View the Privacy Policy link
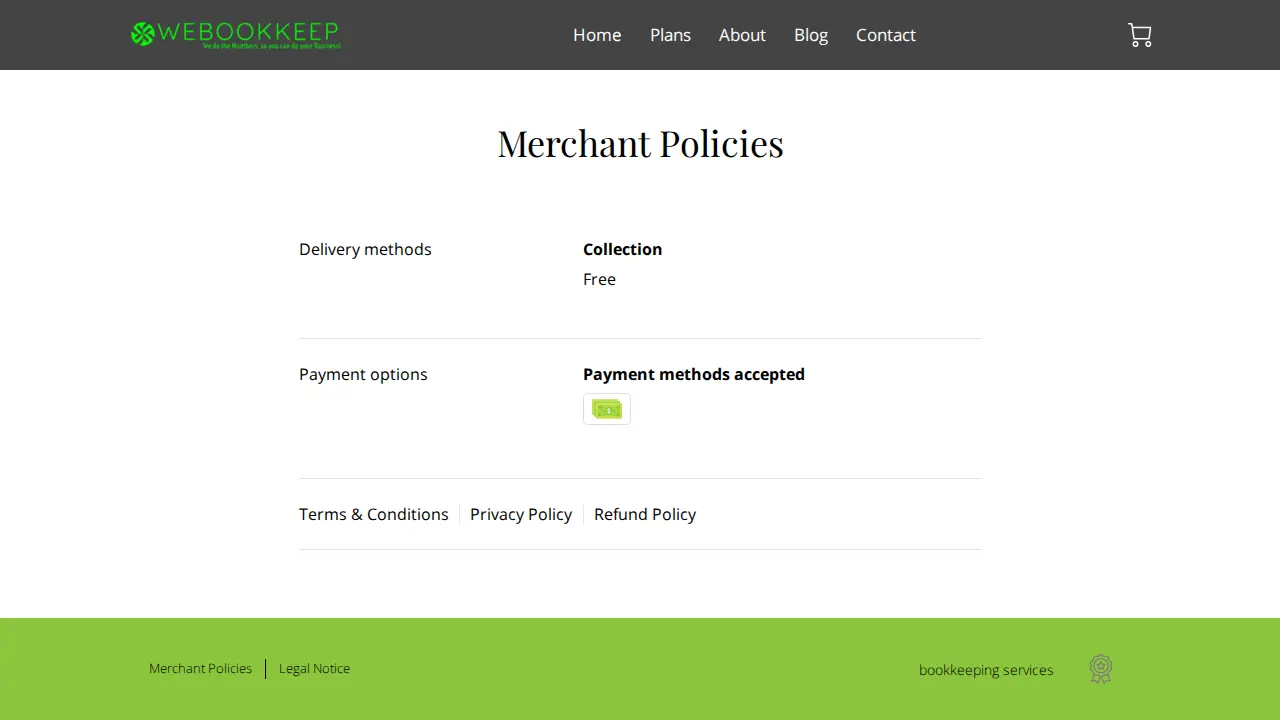This screenshot has width=1280, height=720. (521, 514)
